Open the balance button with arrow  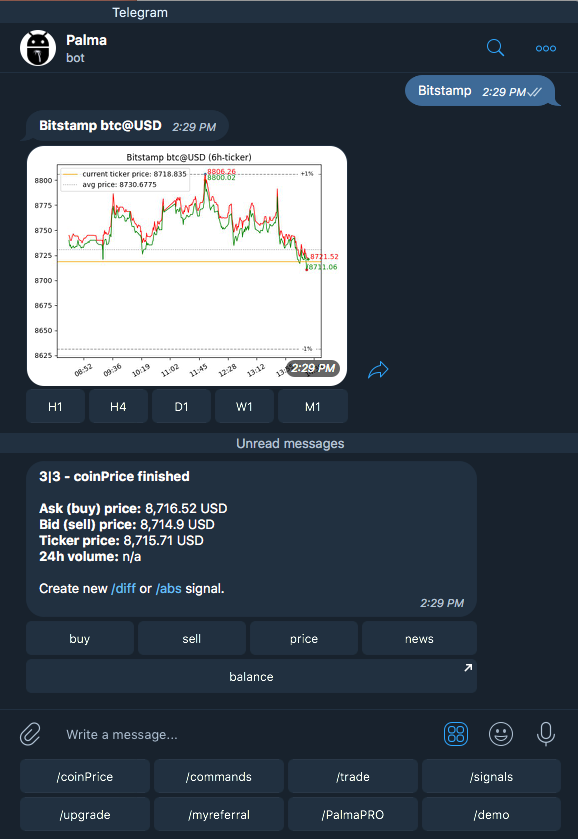coord(252,676)
